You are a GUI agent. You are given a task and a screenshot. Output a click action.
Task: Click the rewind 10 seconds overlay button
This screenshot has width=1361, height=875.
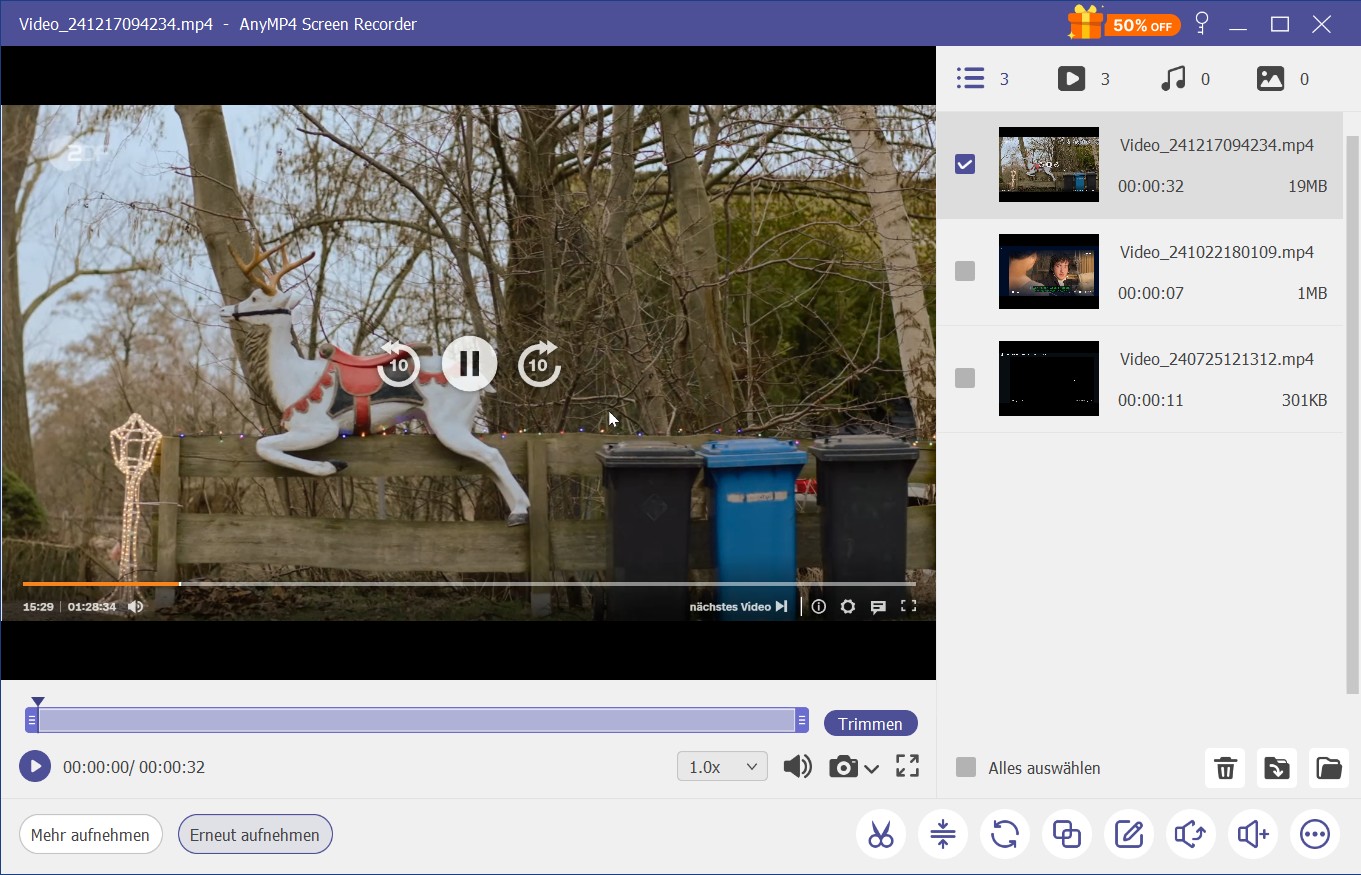[398, 364]
